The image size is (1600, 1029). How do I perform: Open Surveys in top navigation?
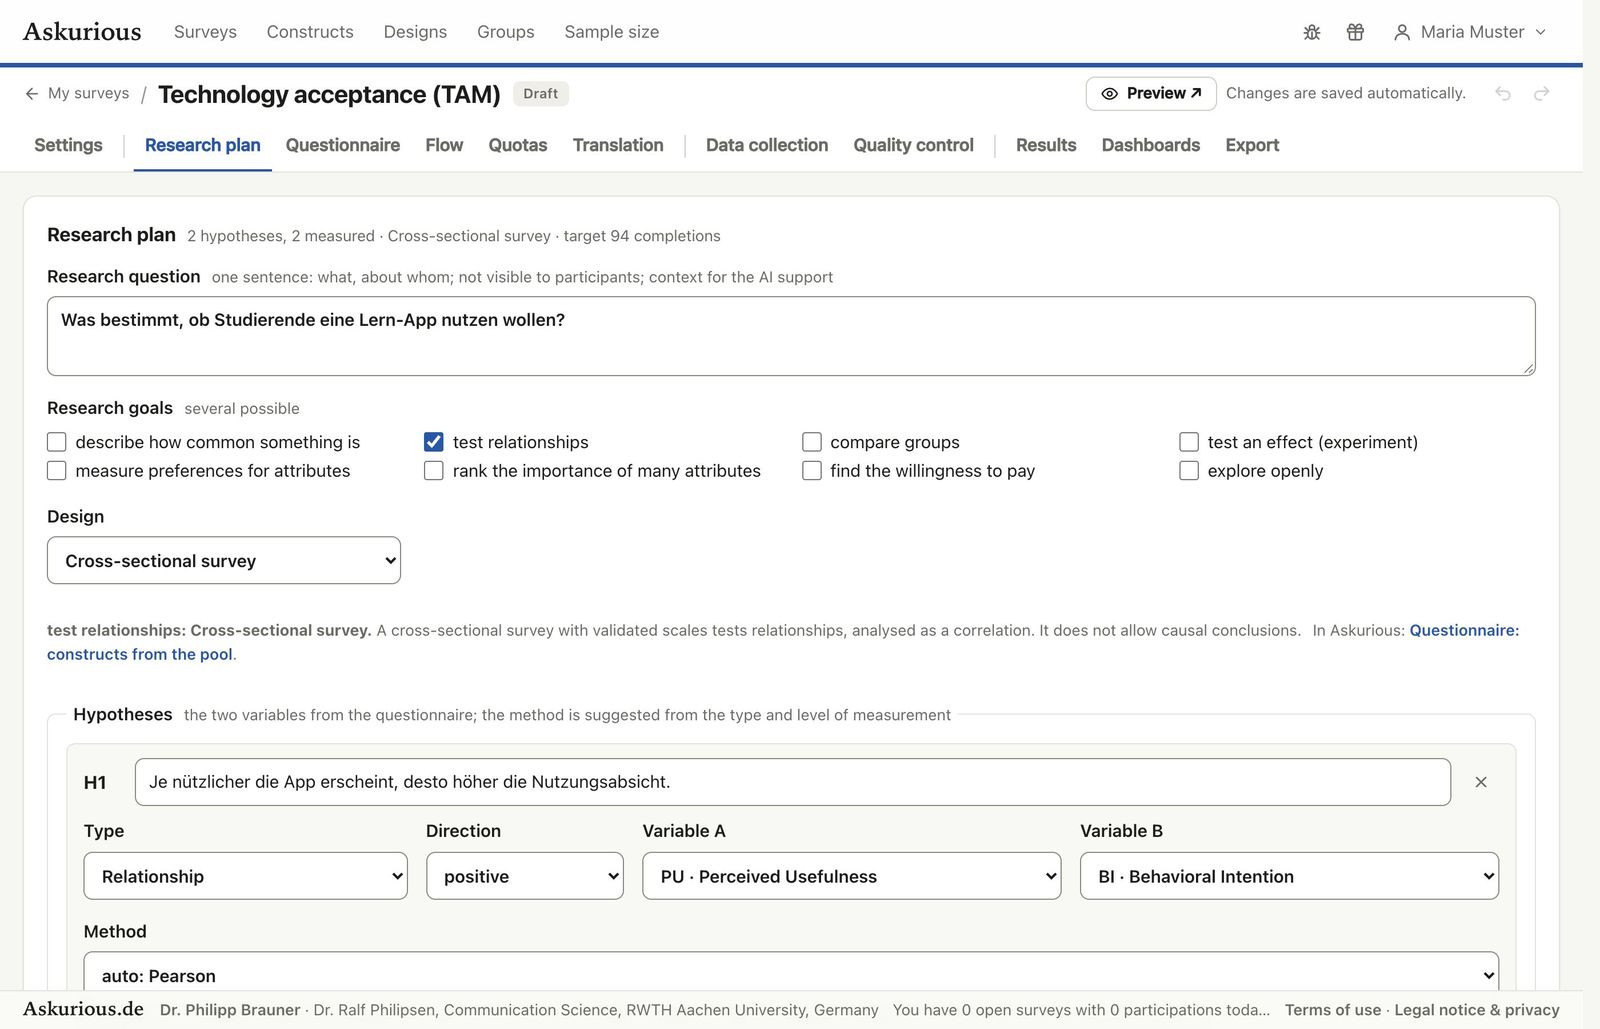[205, 32]
